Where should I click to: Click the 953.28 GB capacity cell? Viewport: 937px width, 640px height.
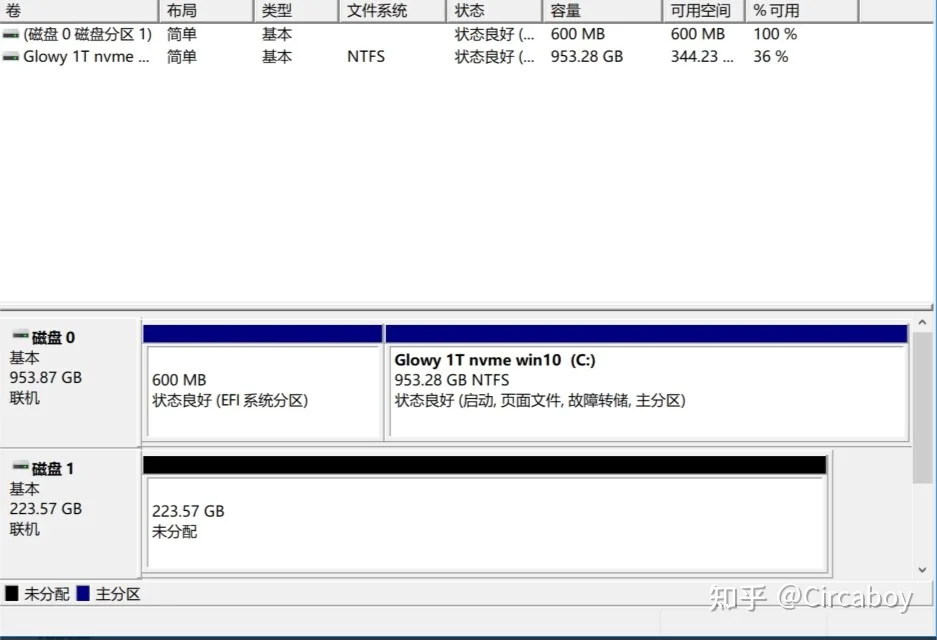click(587, 57)
